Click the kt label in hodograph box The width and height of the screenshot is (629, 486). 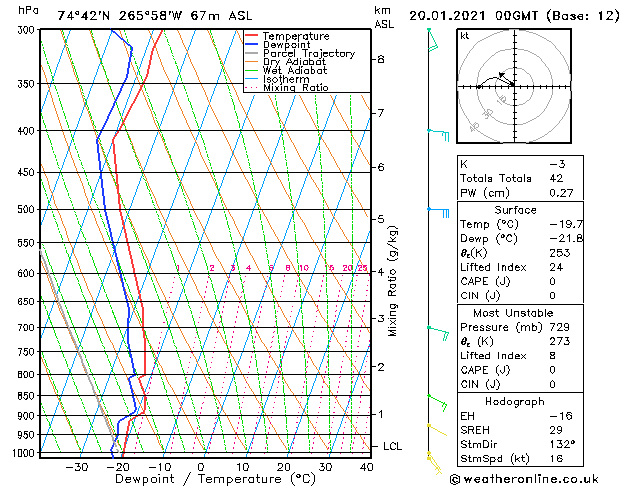pyautogui.click(x=464, y=35)
